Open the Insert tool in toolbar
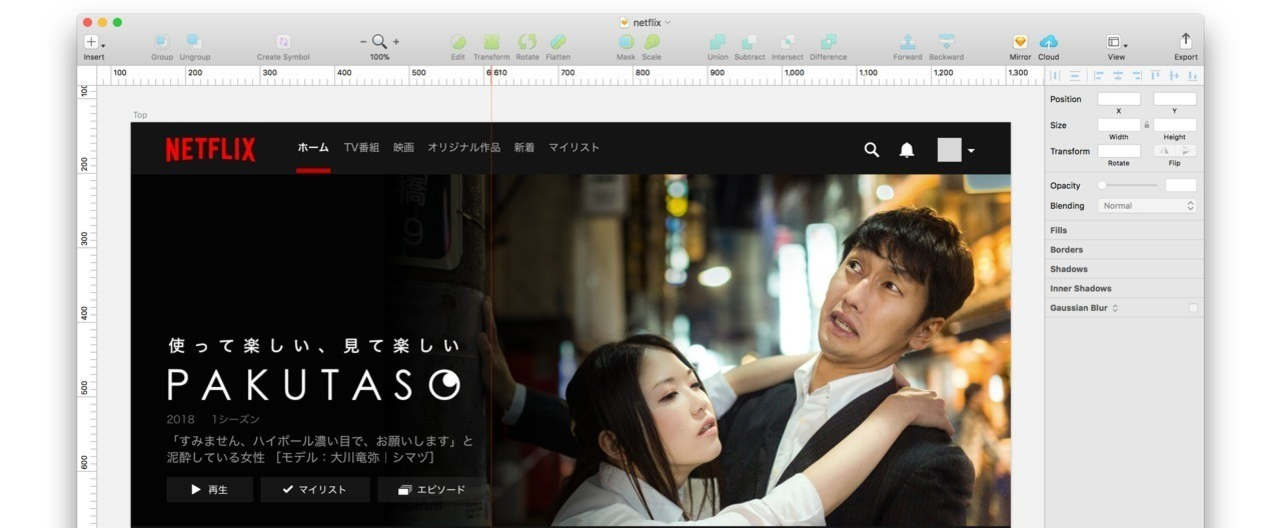Screen dimensions: 1280x528 tap(93, 42)
